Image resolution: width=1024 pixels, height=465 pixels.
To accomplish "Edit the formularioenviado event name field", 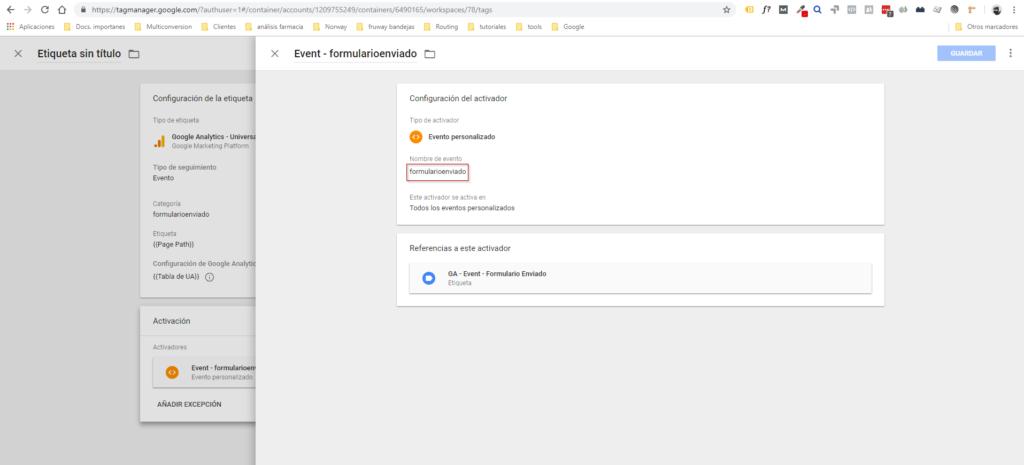I will (438, 172).
